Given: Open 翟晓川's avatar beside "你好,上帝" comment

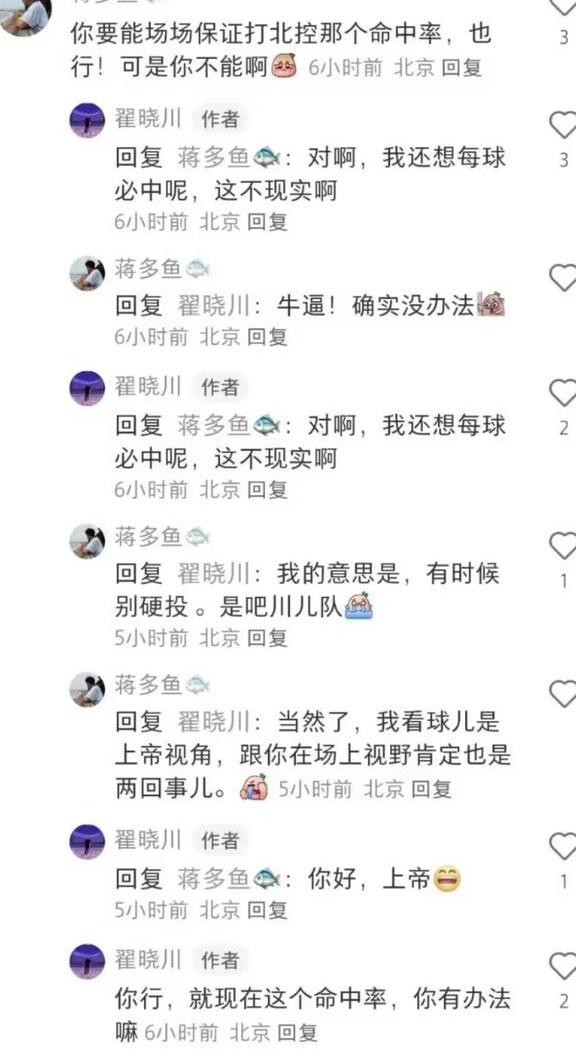Looking at the screenshot, I should pos(88,842).
